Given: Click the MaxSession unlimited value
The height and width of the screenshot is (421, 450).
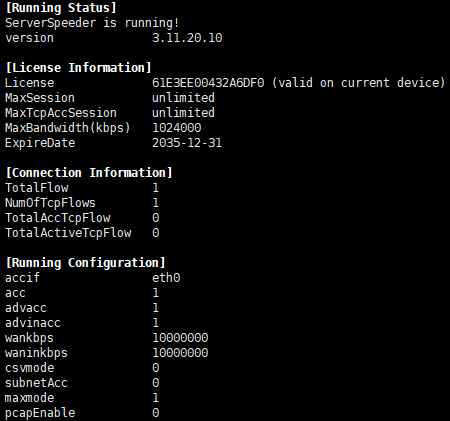Looking at the screenshot, I should tap(183, 98).
